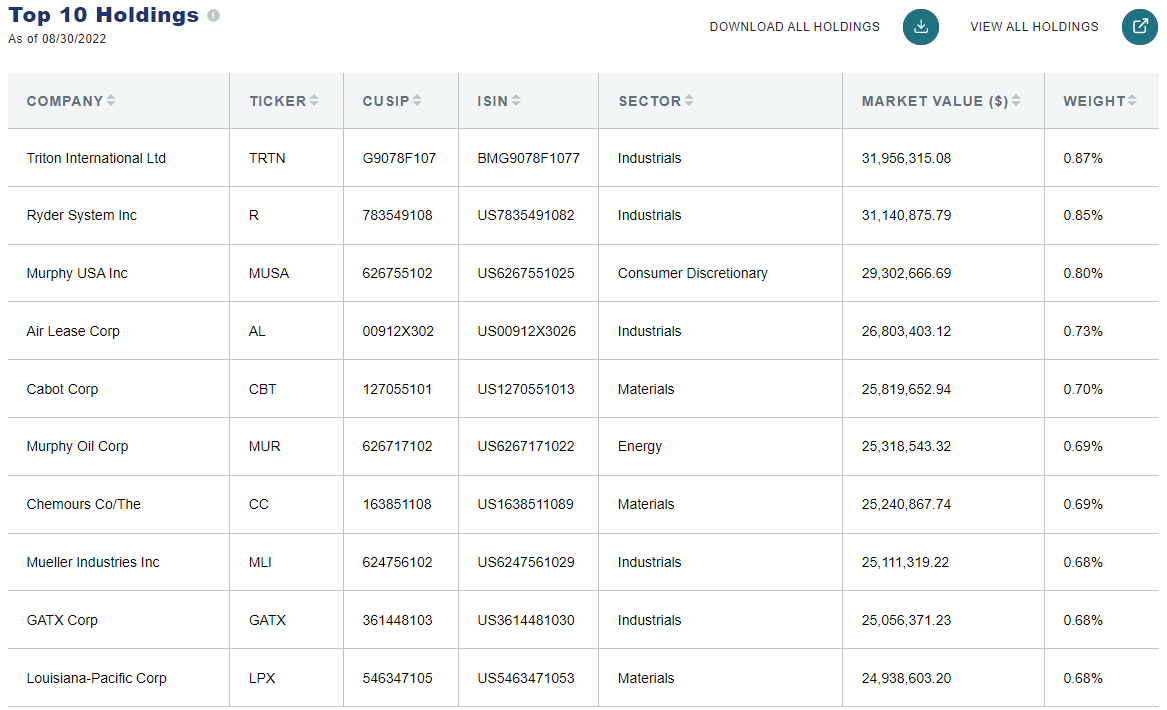Click the MARKET VALUE ($) header label
The width and height of the screenshot is (1167, 710).
tap(935, 101)
